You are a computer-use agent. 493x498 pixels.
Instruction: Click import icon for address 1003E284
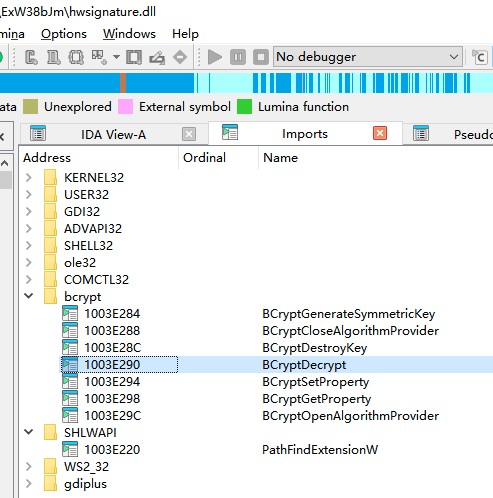point(70,313)
